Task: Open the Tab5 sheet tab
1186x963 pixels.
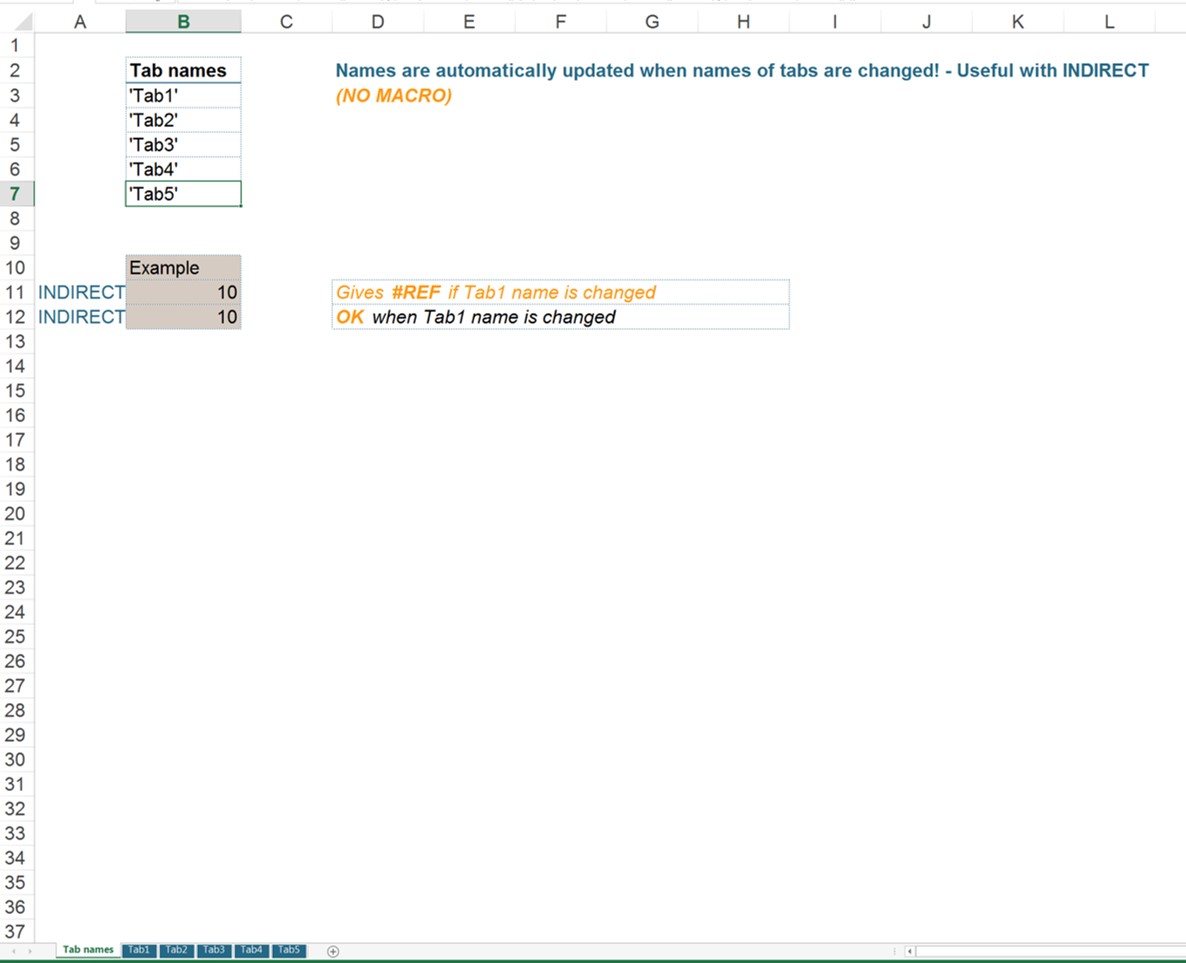Action: tap(289, 949)
